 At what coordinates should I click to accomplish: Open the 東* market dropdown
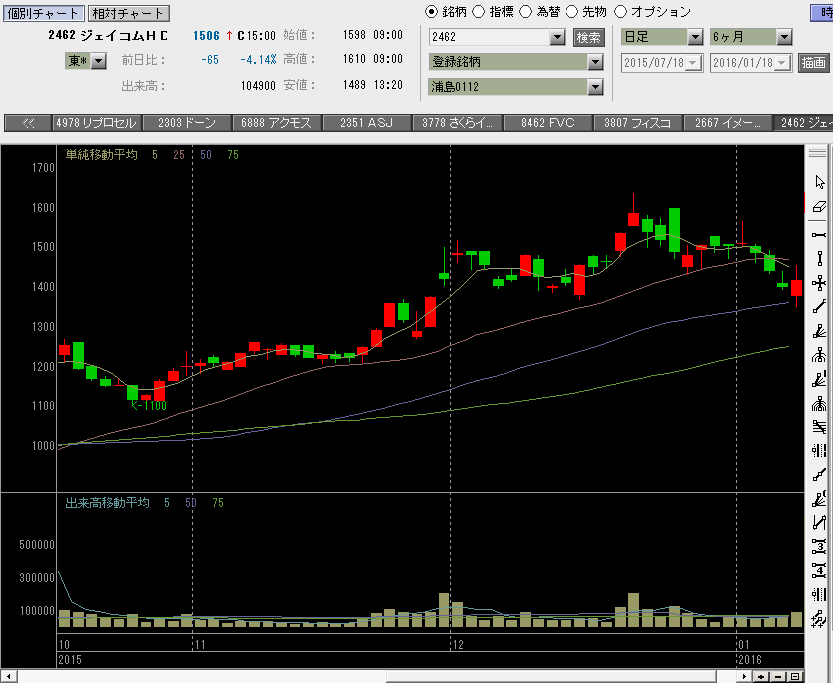[98, 61]
